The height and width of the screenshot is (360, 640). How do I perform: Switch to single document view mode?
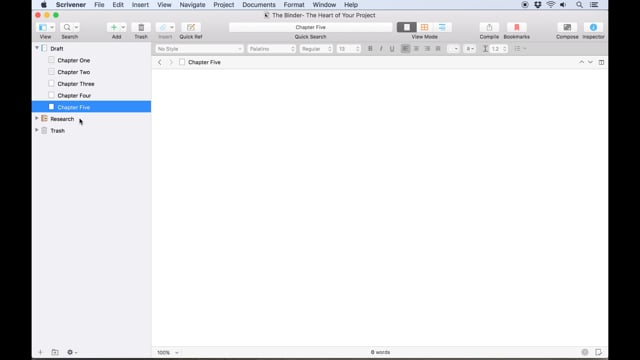[407, 27]
